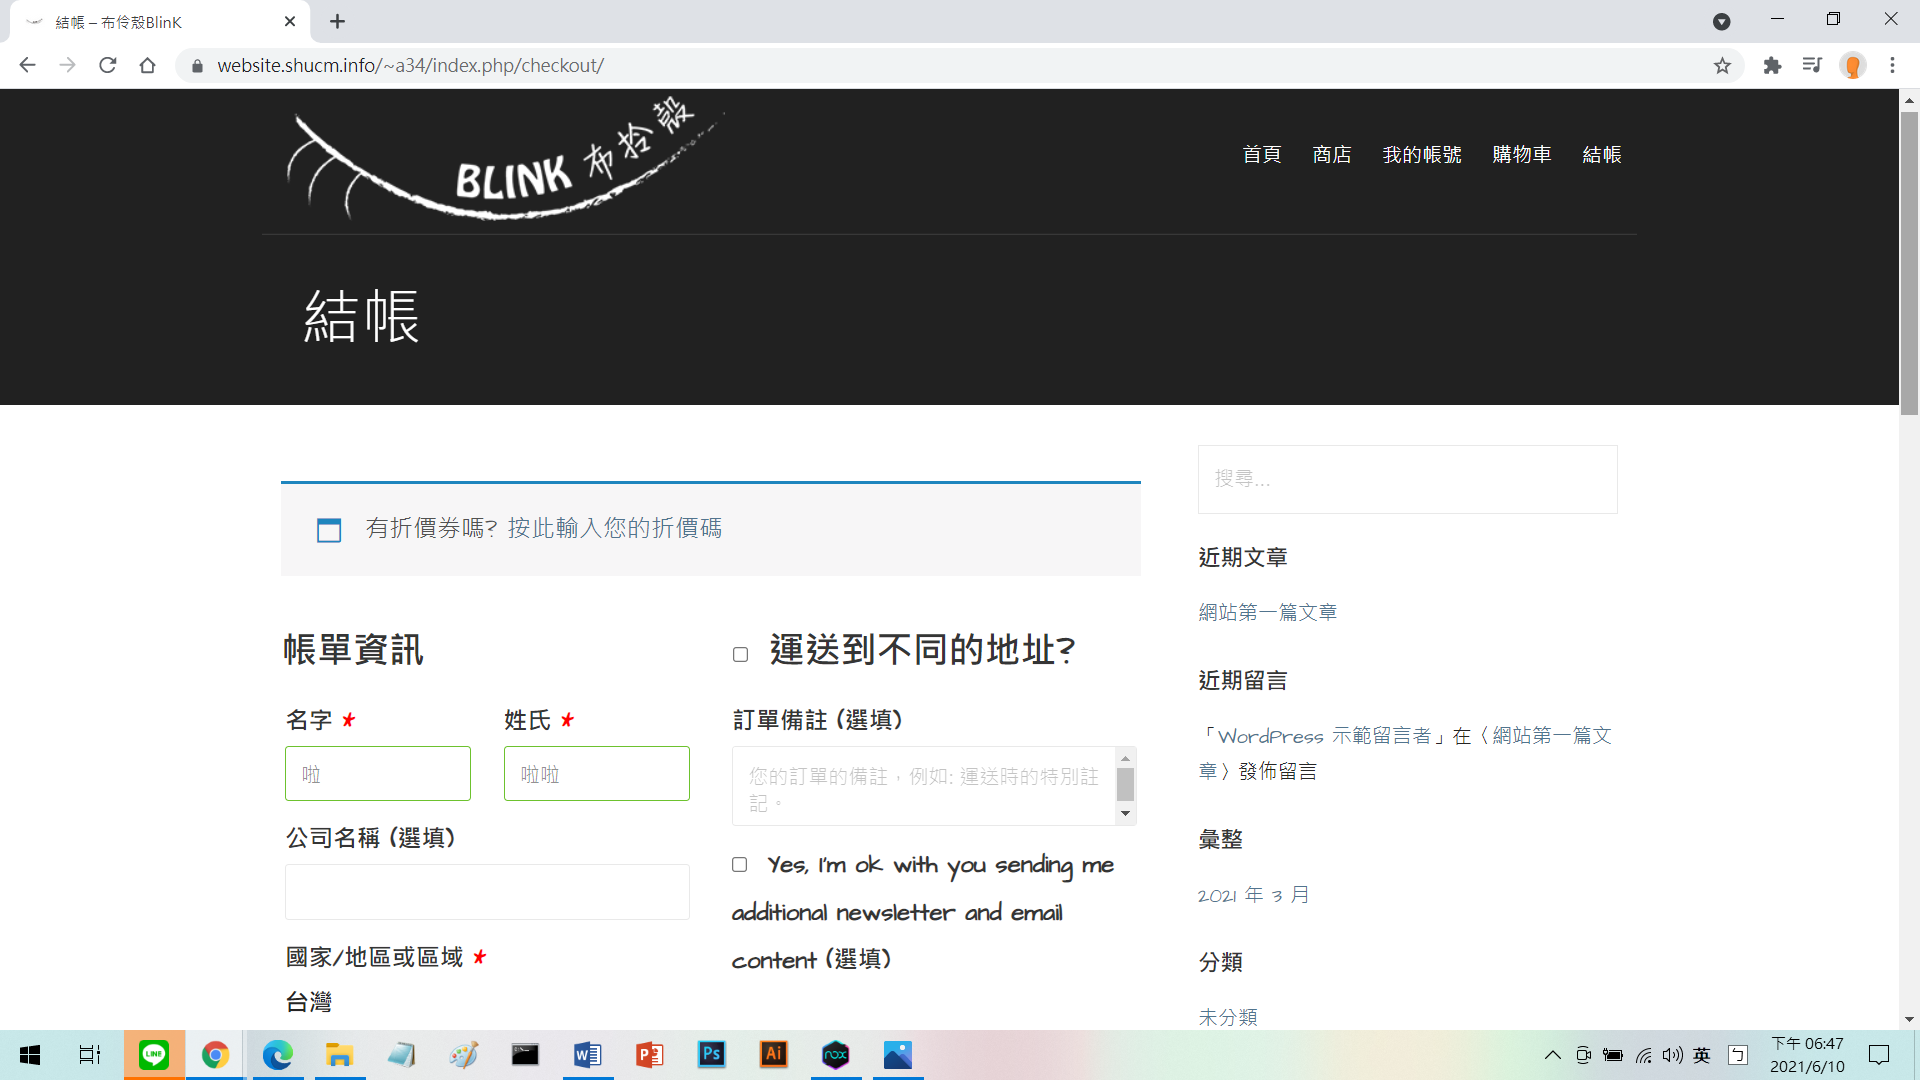This screenshot has width=1920, height=1080.
Task: Open Chrome three-dot menu
Action: tap(1892, 66)
